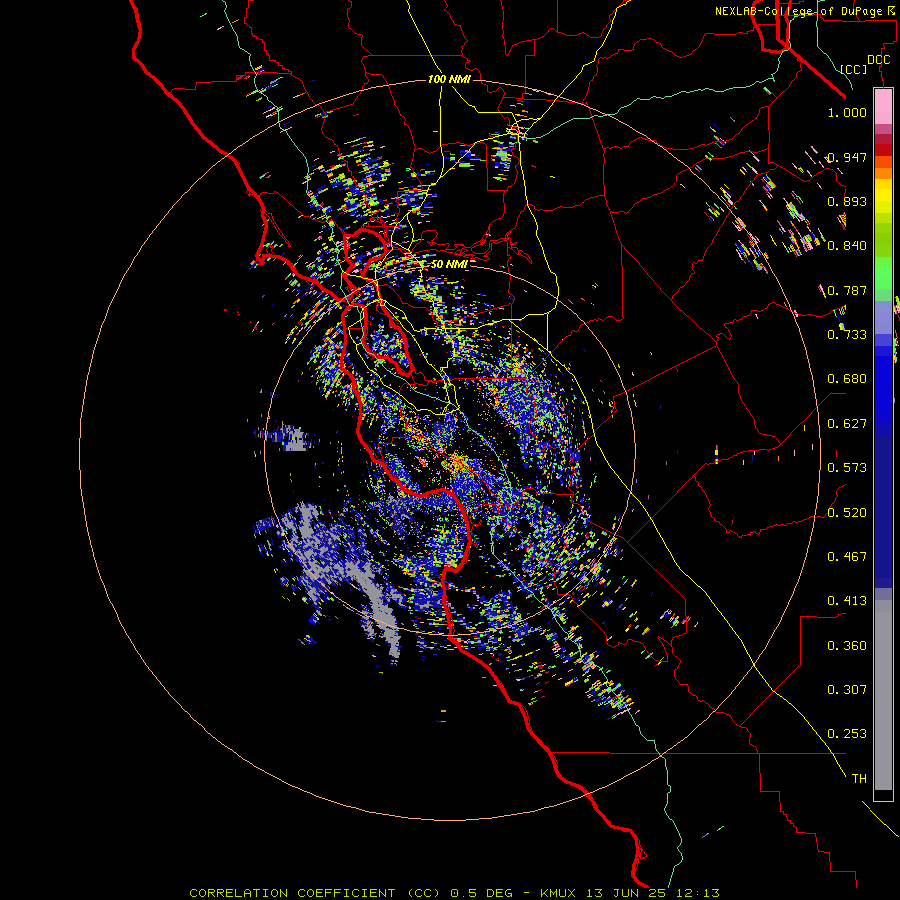Click the [CC] legend heading
900x900 pixels.
tap(854, 70)
